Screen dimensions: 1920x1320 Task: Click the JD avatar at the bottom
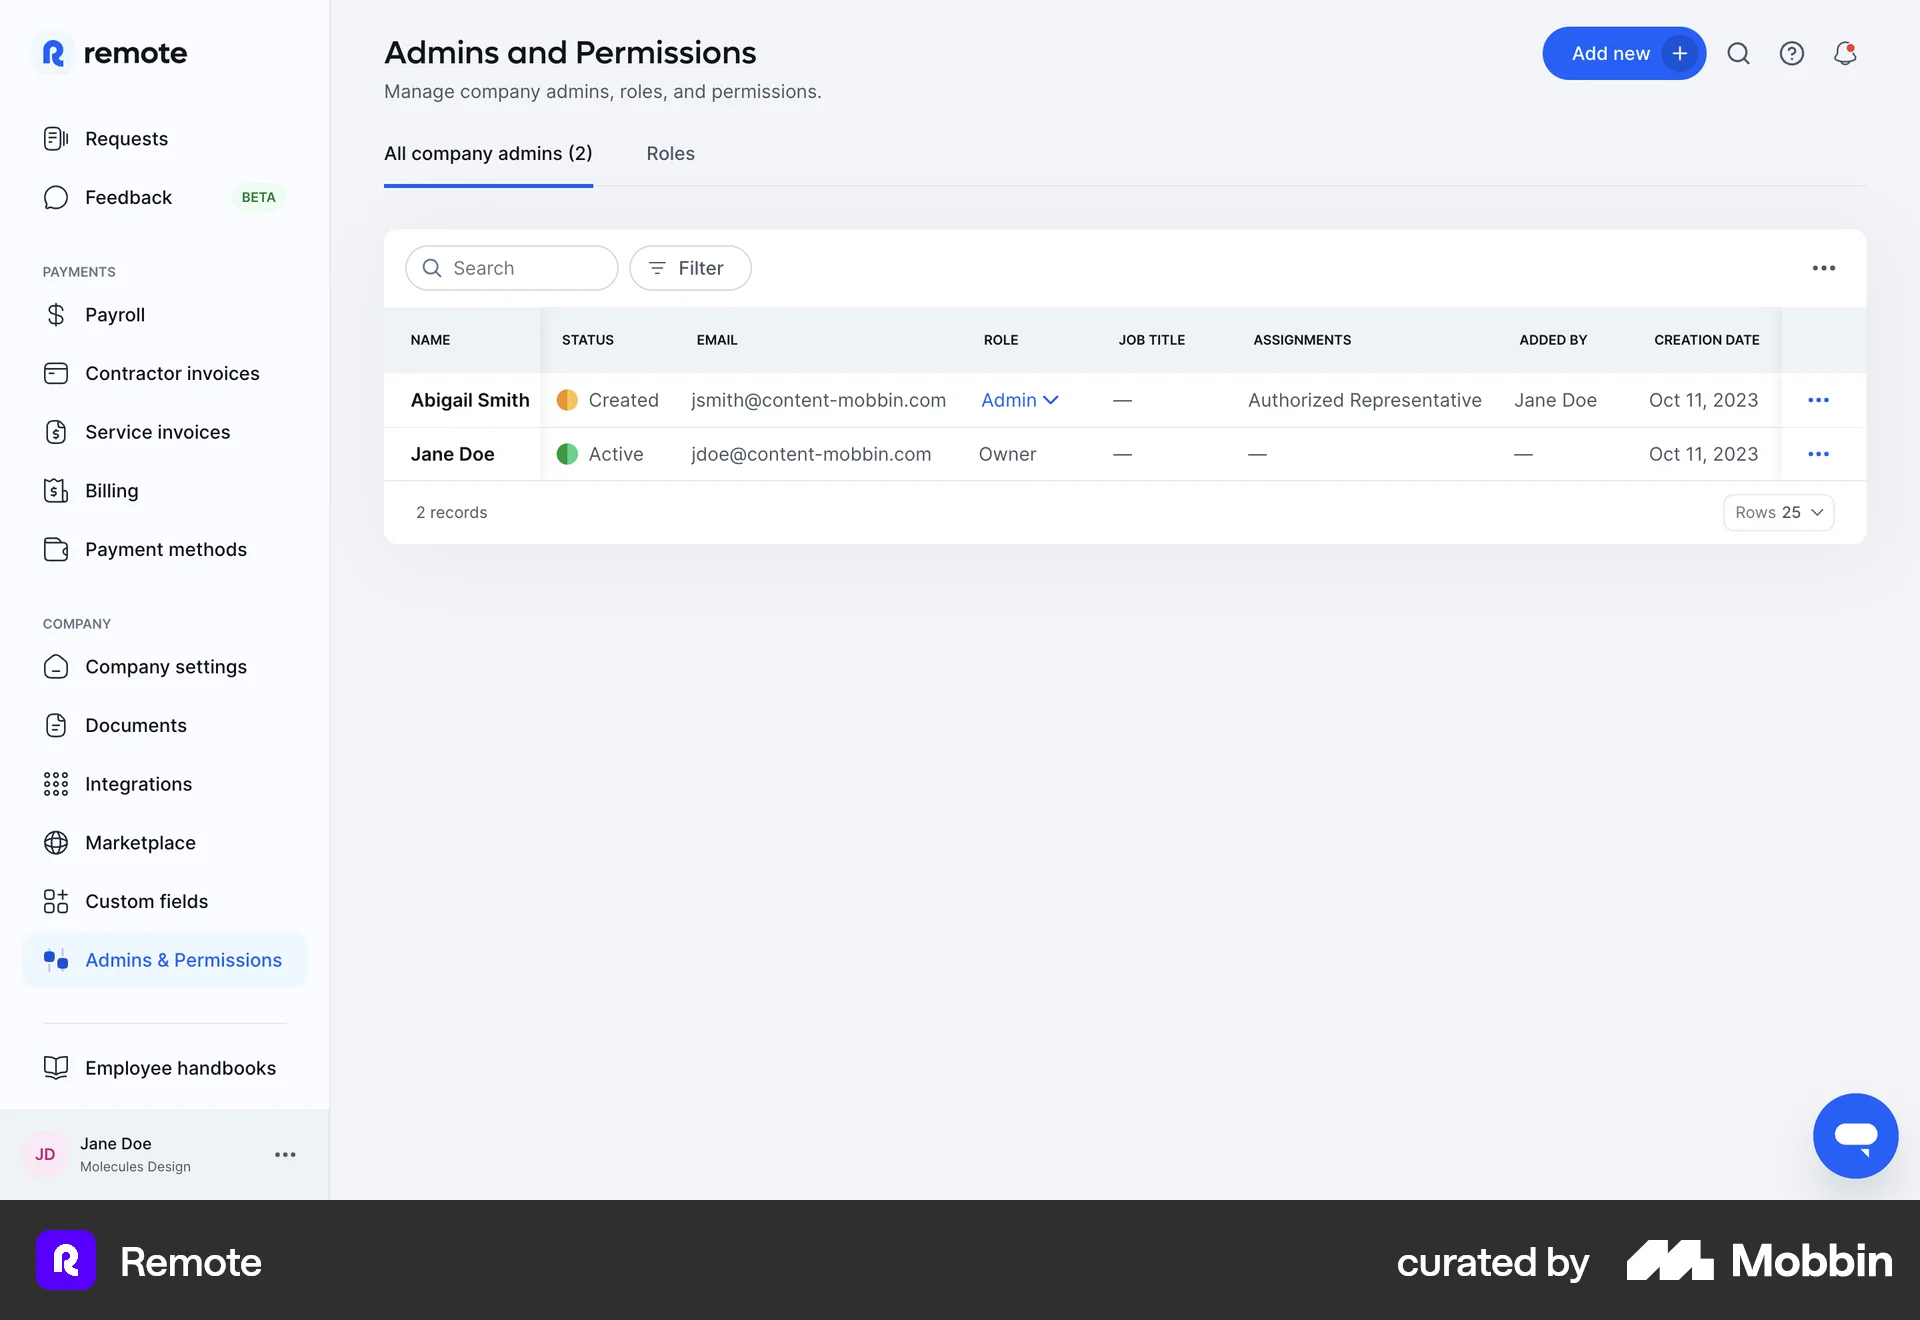point(44,1154)
